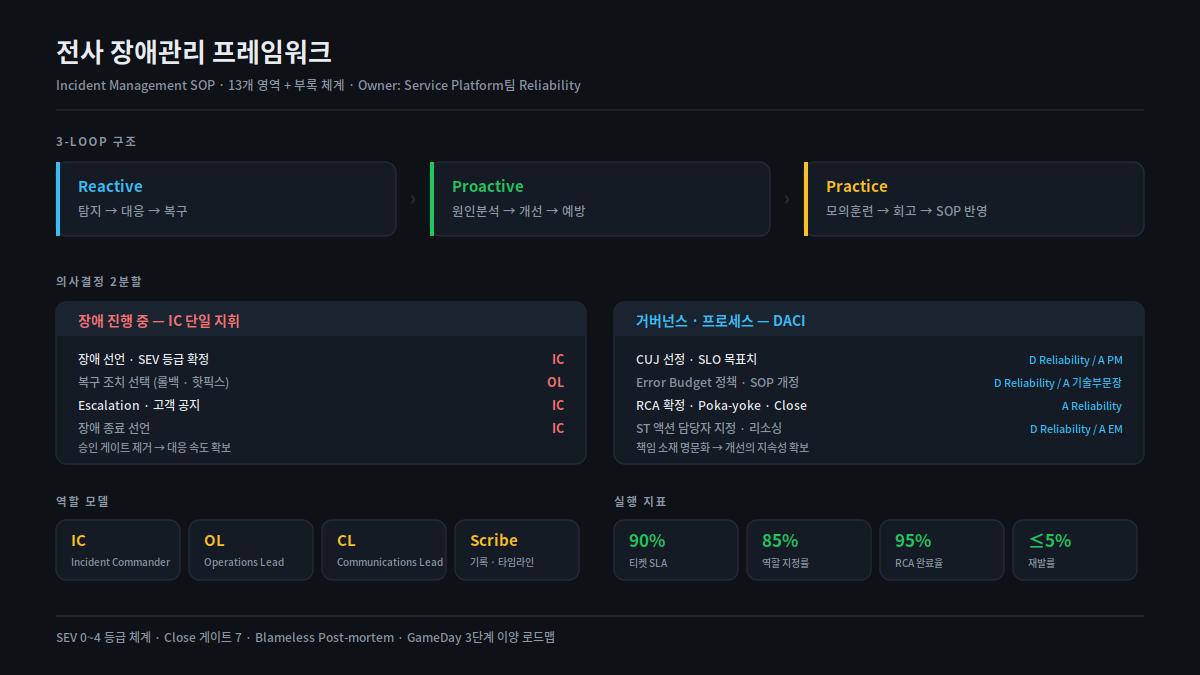
Task: Click the row 장애 종료 선언
Action: click(x=321, y=428)
